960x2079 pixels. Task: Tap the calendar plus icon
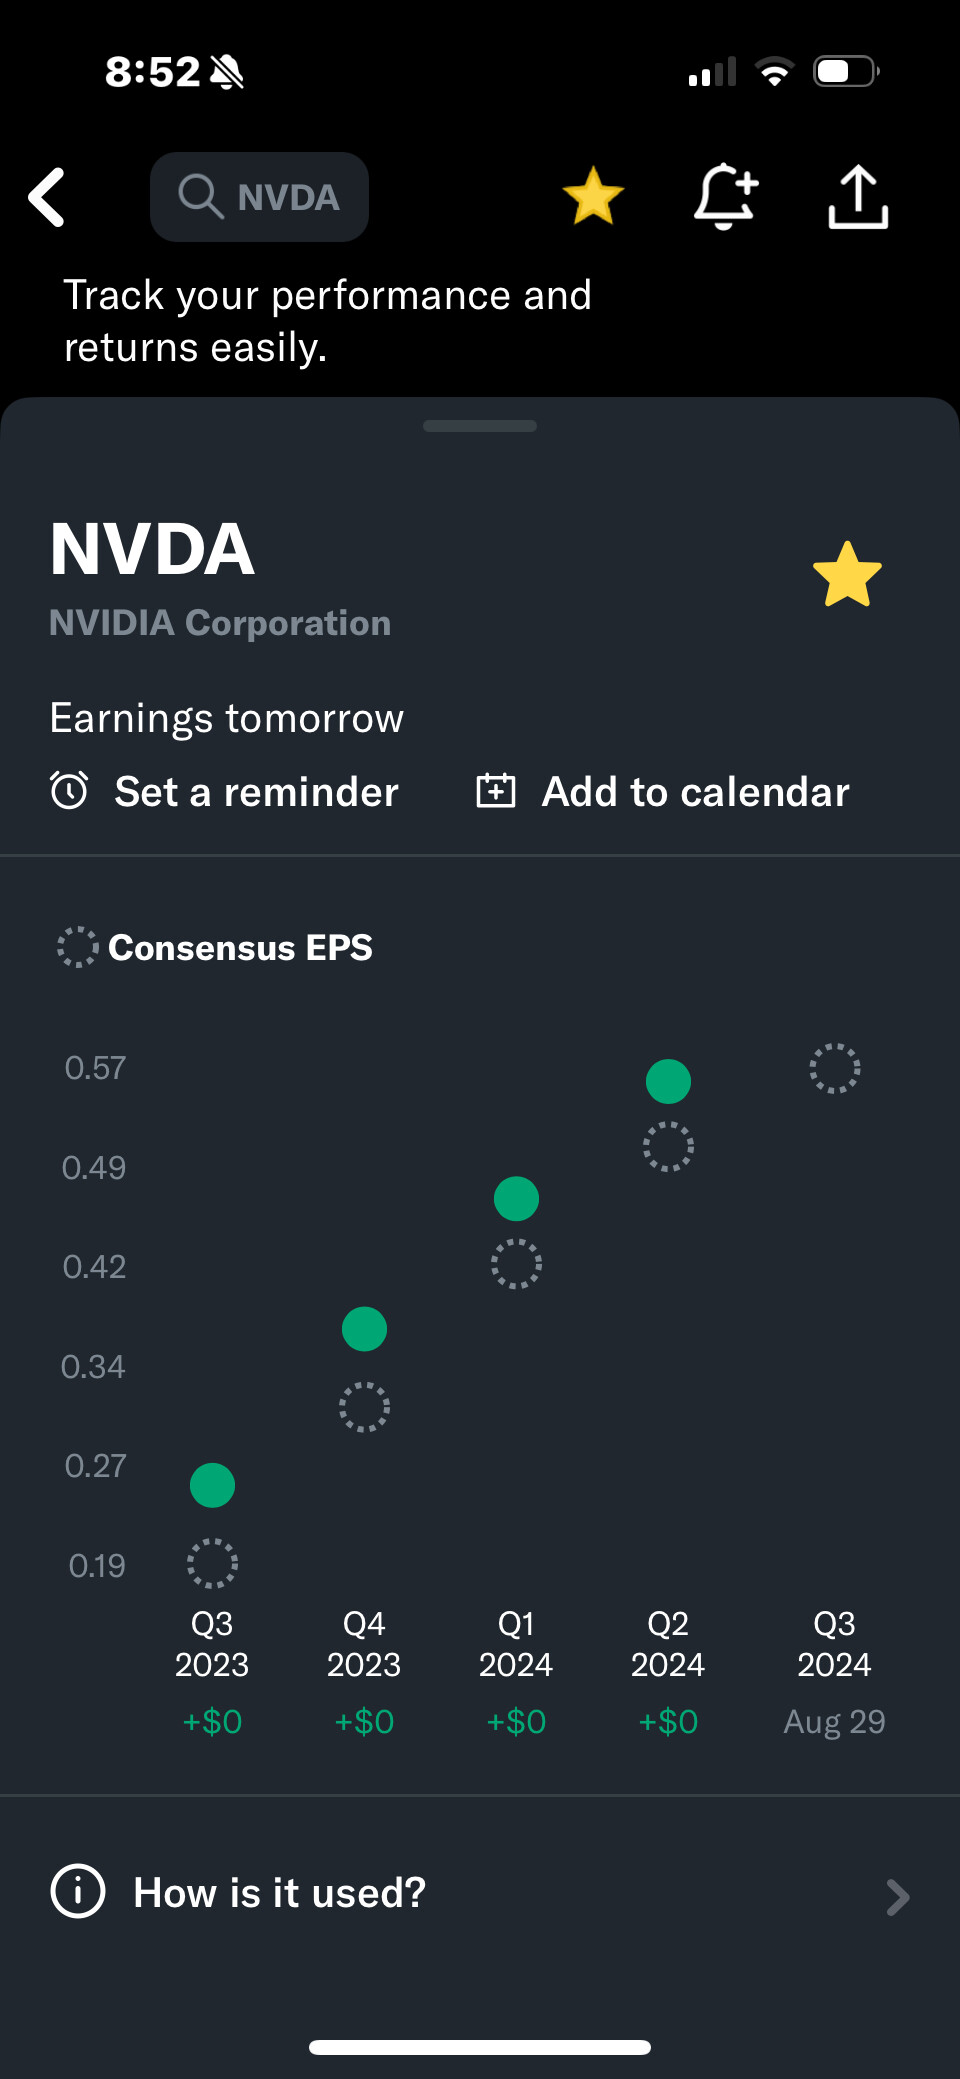point(496,791)
